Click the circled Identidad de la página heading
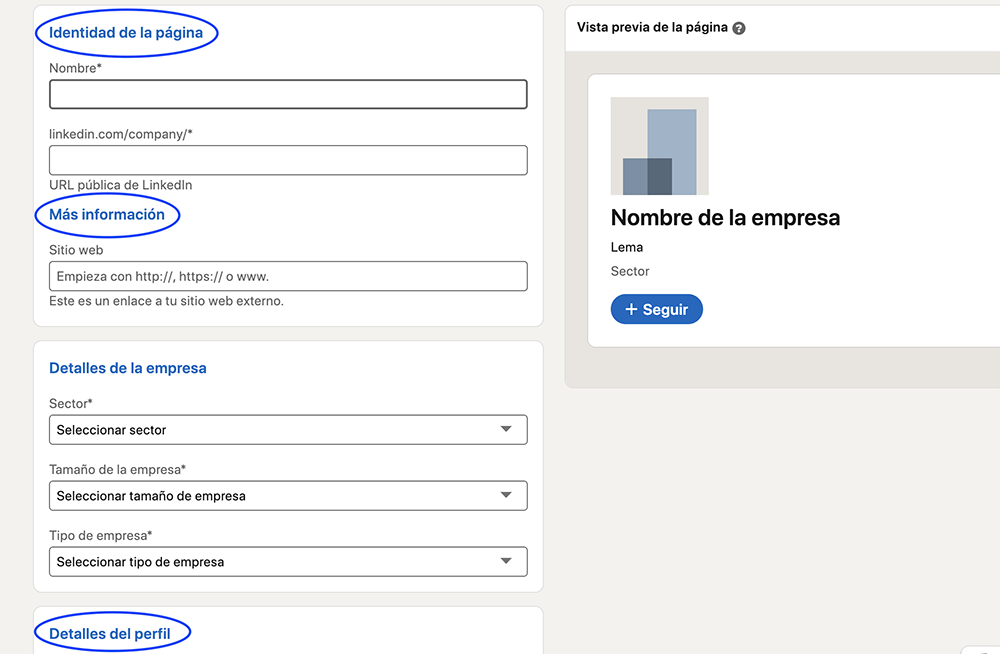 coord(126,32)
